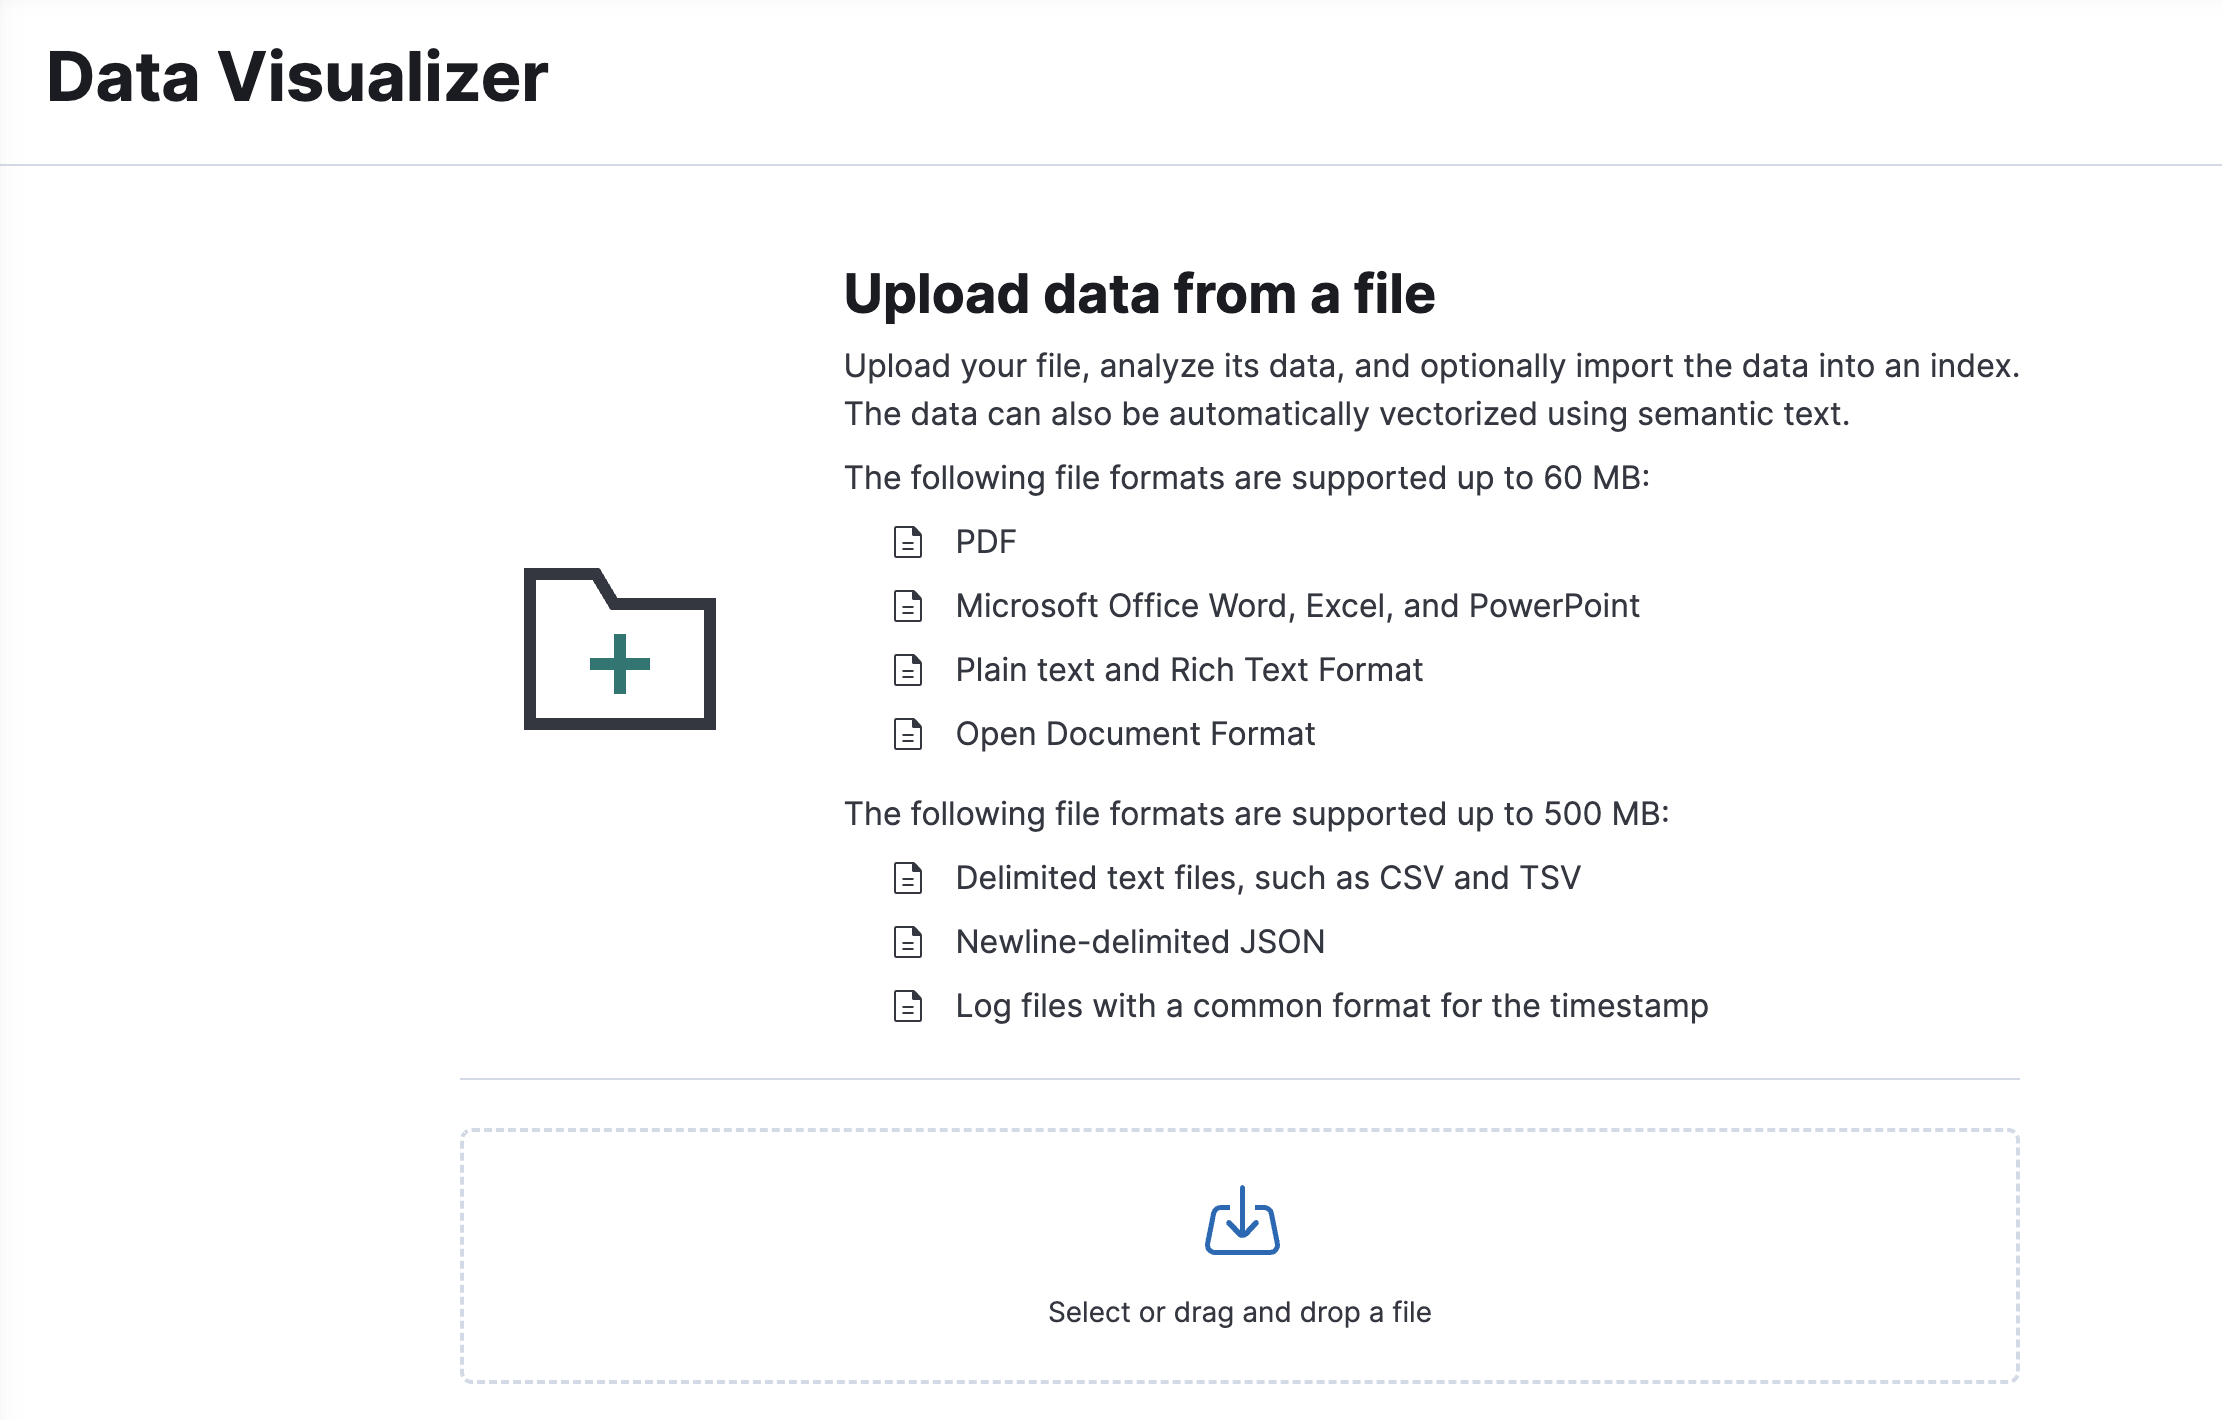This screenshot has width=2222, height=1420.
Task: Click the icon next to Plain text and Rich Text Format
Action: click(908, 670)
